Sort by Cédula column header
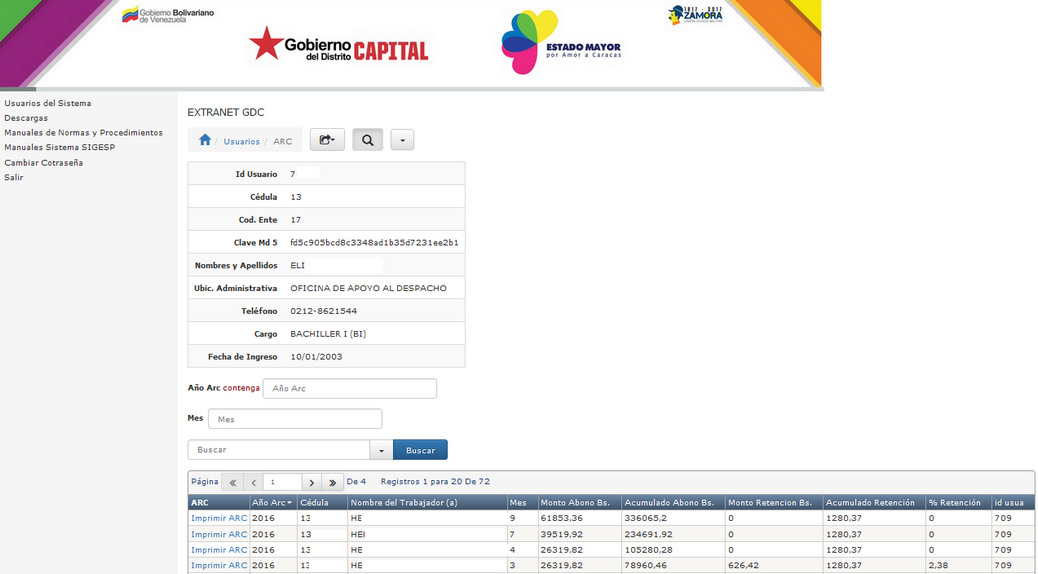 pos(314,502)
